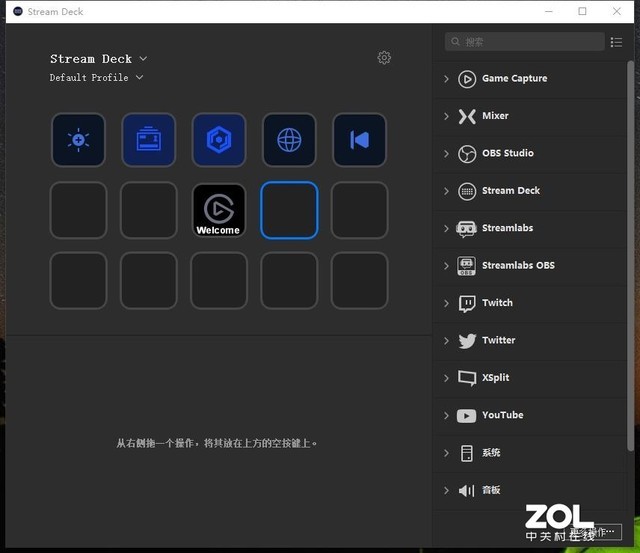The width and height of the screenshot is (640, 553).
Task: Click the XSplit label
Action: (496, 378)
